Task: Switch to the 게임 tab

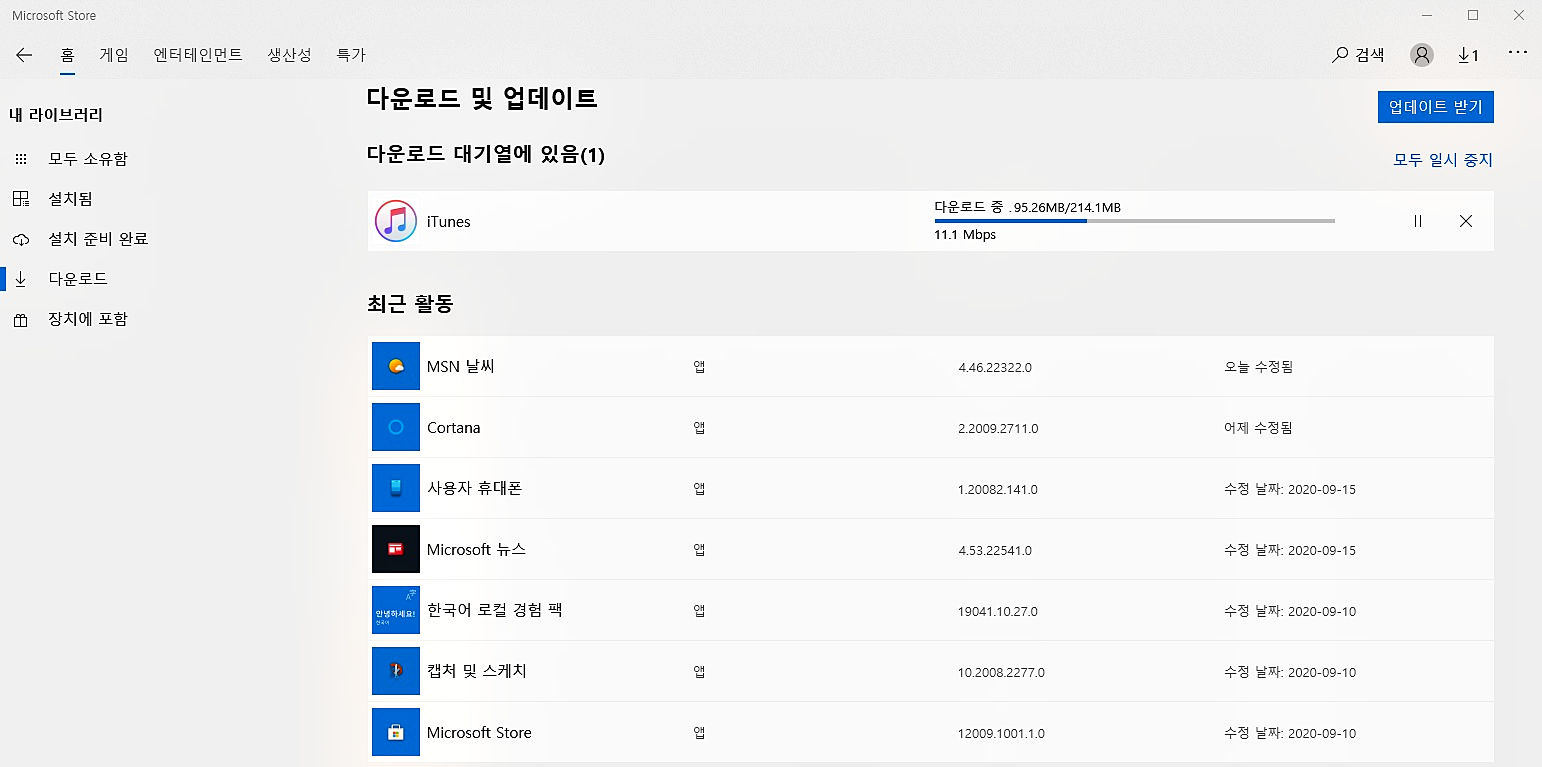Action: pos(114,55)
